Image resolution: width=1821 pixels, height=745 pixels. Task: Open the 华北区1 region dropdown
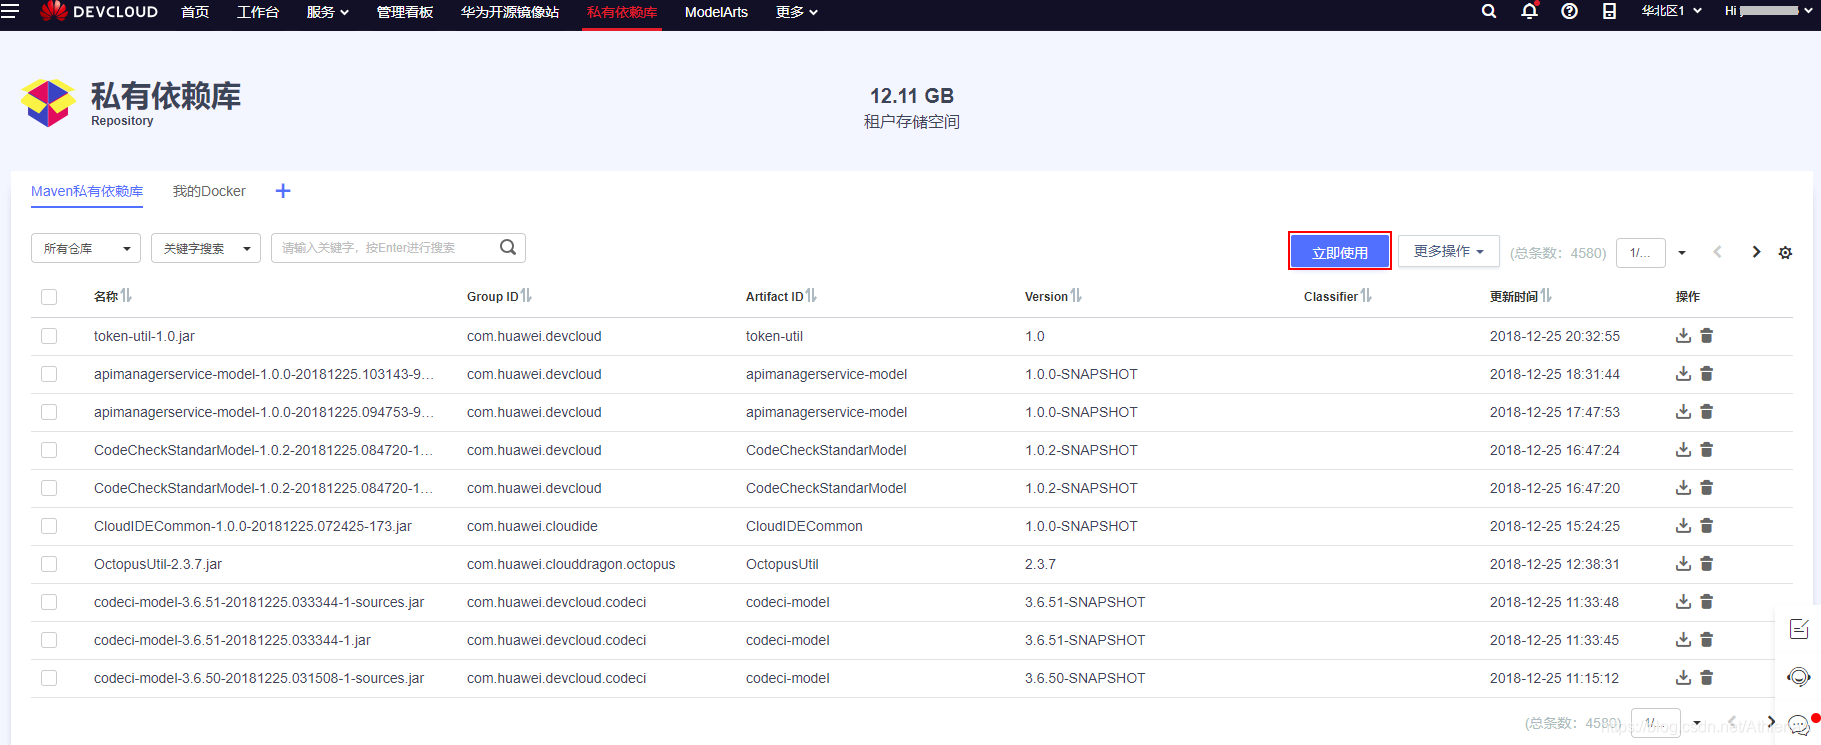(1671, 11)
